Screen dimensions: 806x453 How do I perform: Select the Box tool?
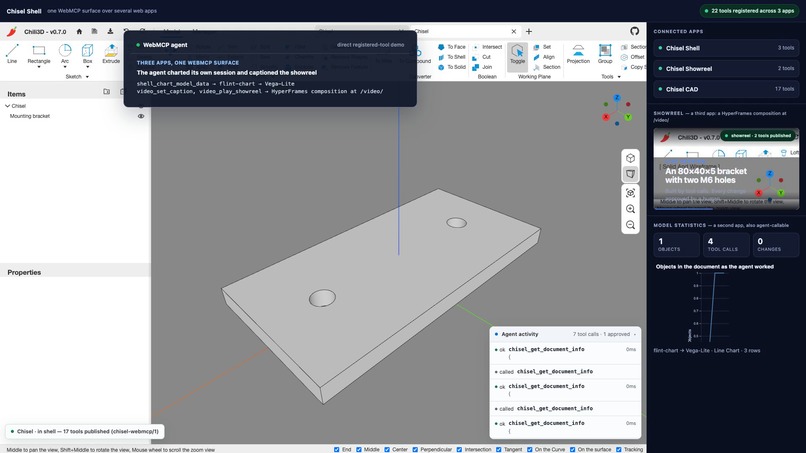coord(87,54)
